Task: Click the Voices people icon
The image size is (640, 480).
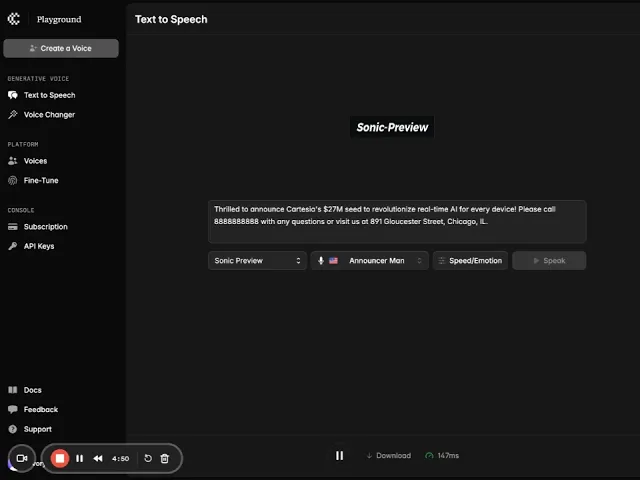Action: [x=13, y=161]
